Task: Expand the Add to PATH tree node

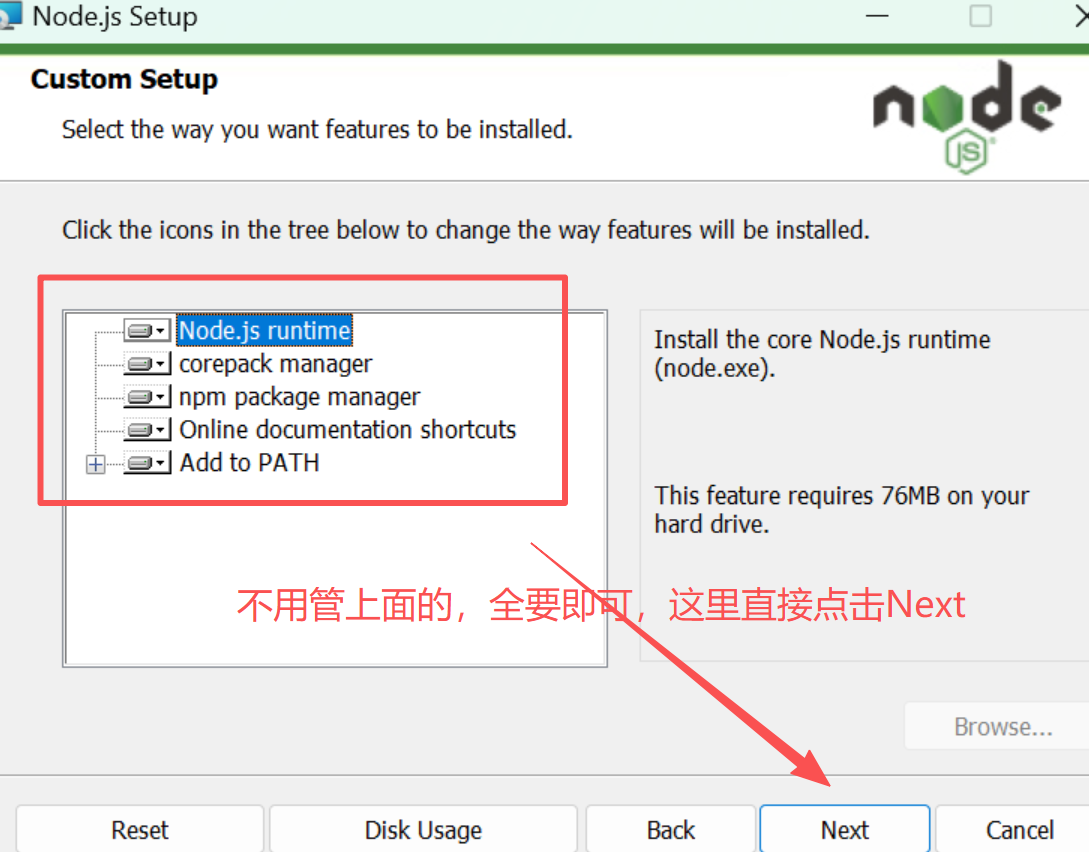Action: coord(96,464)
